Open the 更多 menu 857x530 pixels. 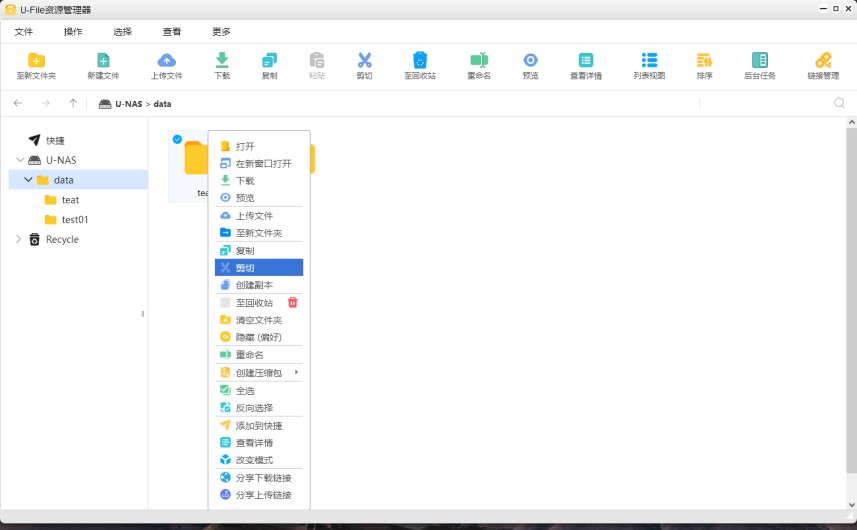pos(221,32)
